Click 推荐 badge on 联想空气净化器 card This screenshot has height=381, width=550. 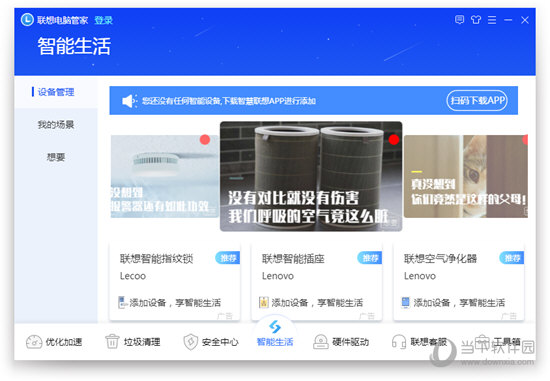click(512, 258)
